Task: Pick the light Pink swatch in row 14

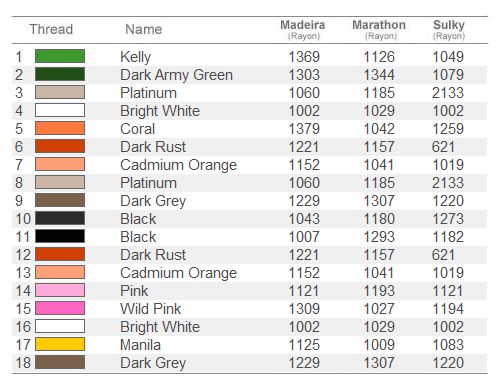Action: coord(60,290)
